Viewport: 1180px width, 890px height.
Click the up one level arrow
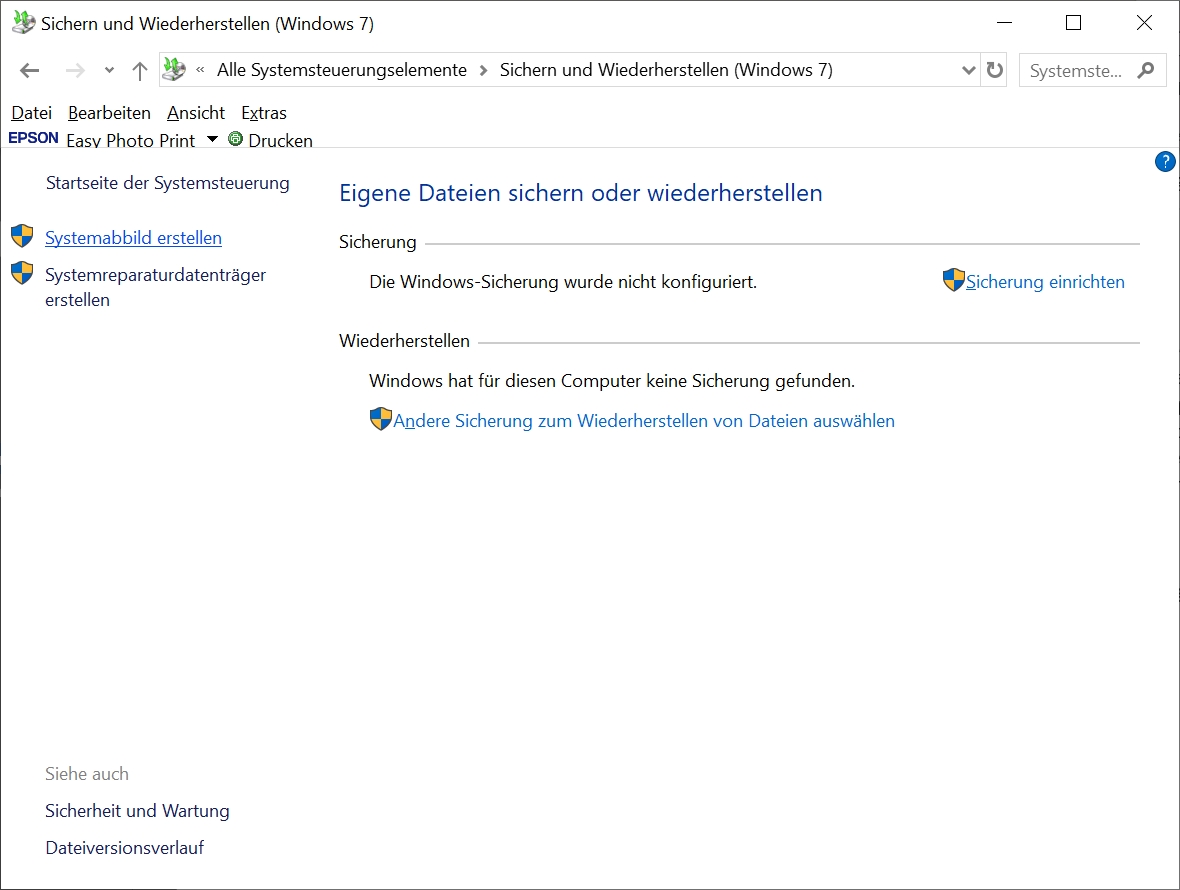pos(140,71)
